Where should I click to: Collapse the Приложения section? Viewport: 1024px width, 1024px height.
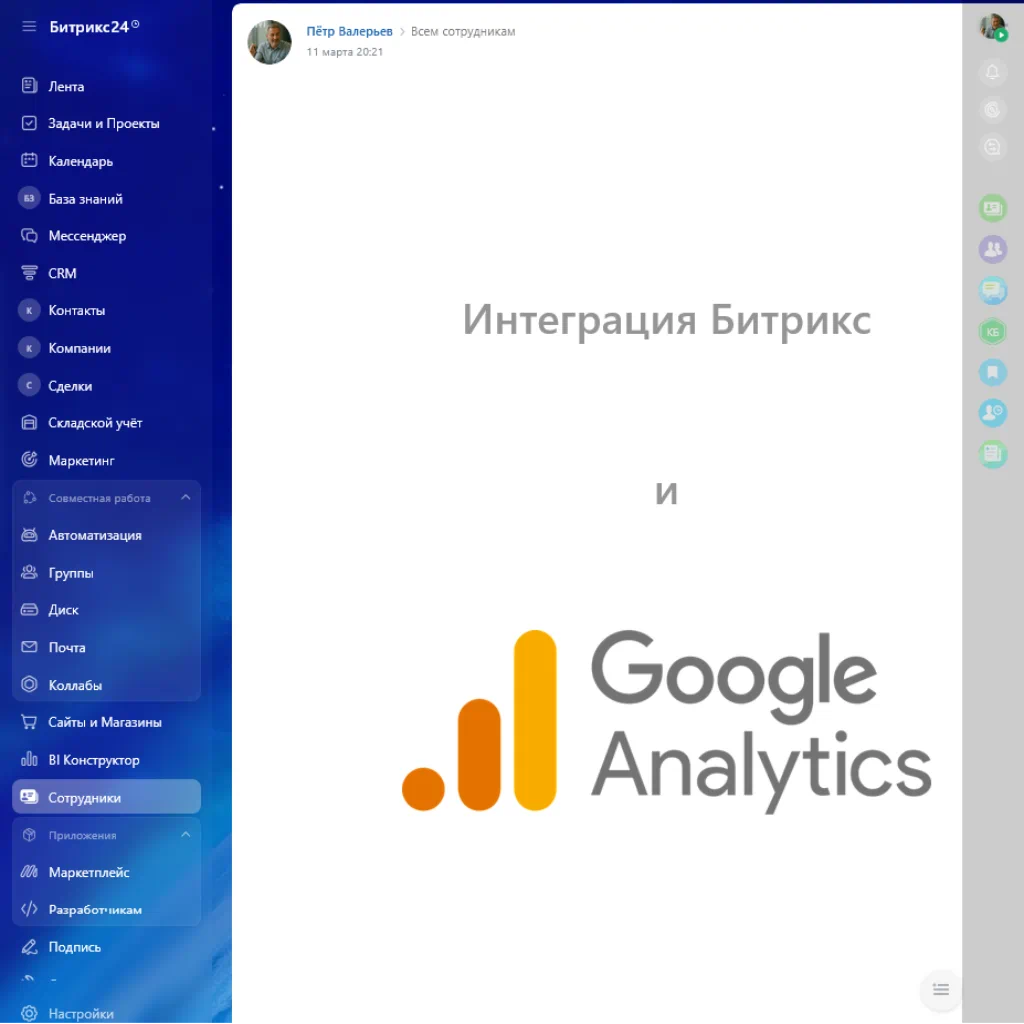click(x=185, y=834)
